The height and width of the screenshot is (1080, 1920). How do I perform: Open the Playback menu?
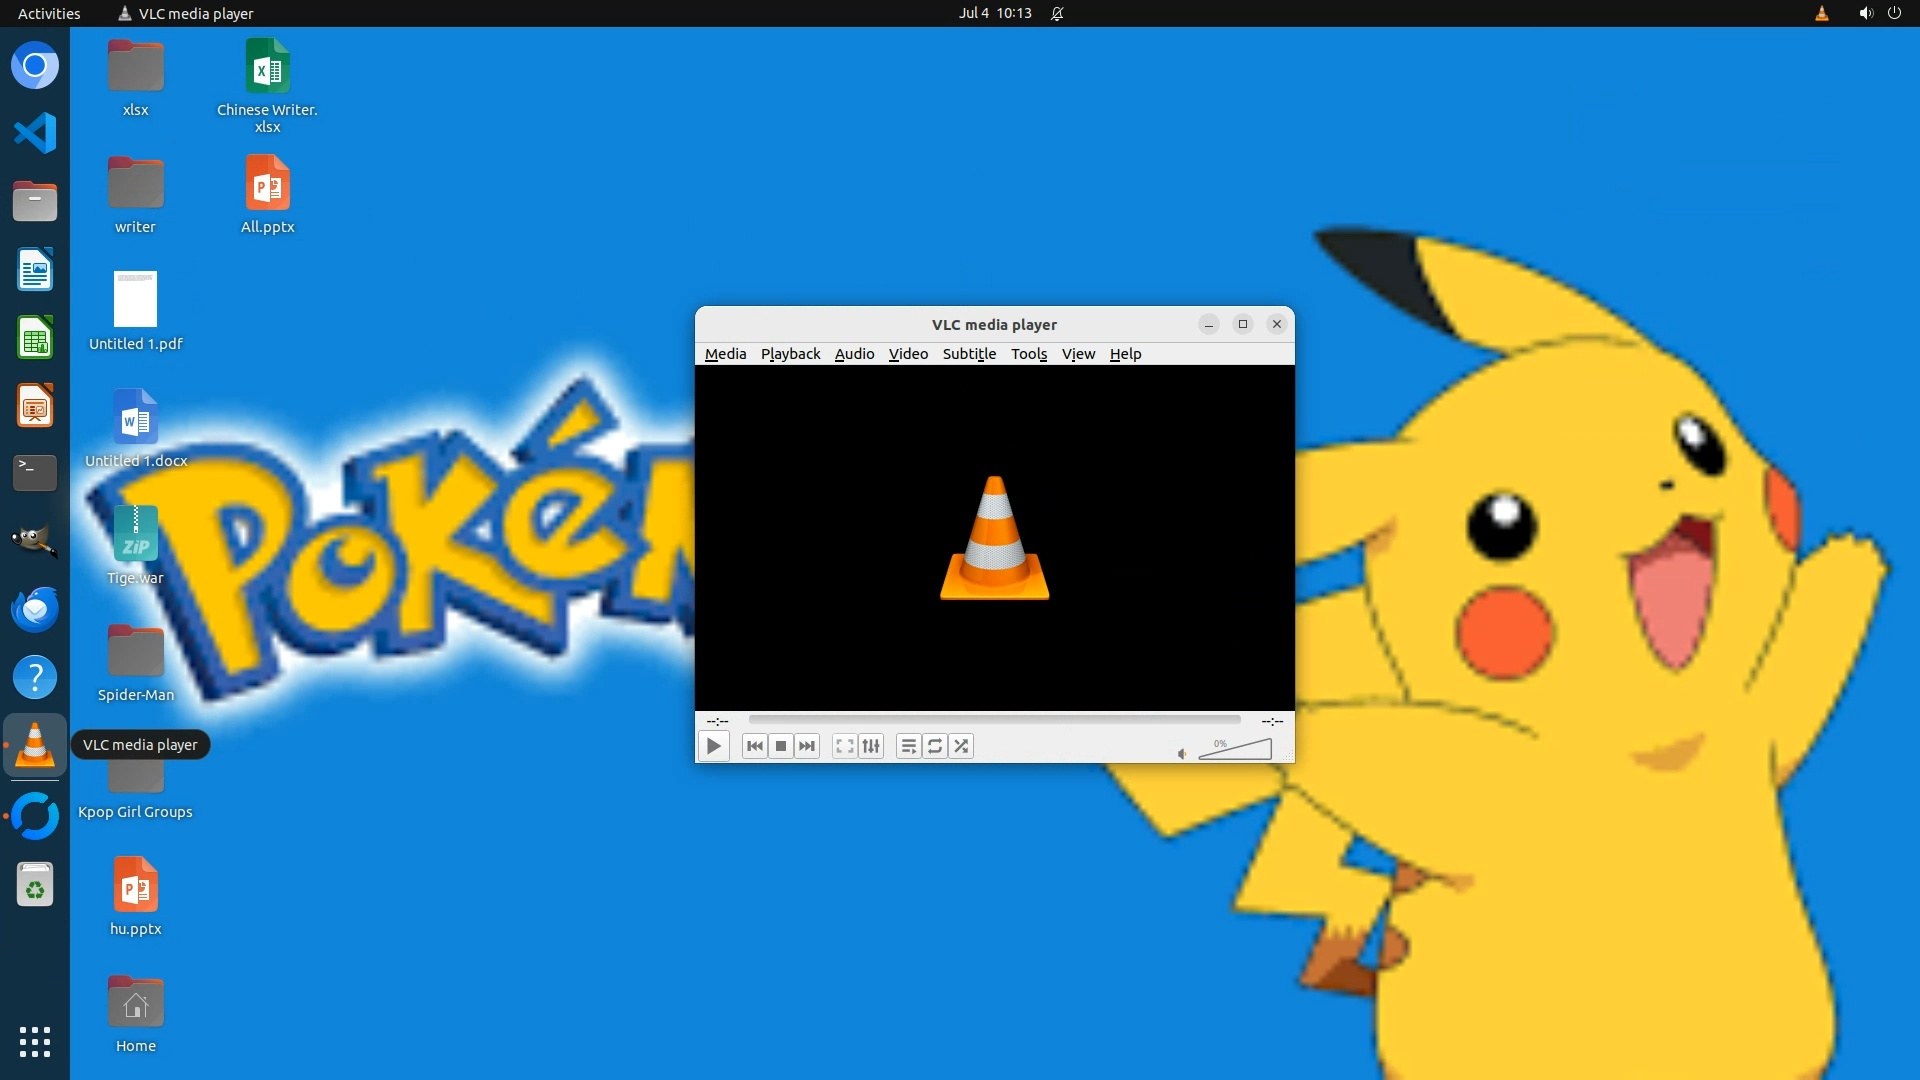pos(790,354)
